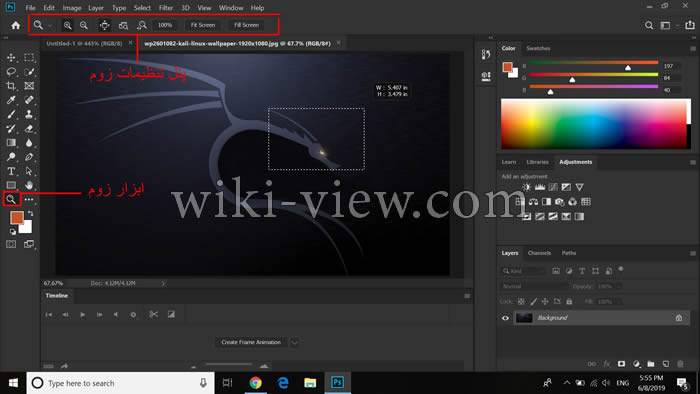The image size is (700, 394).
Task: Lock transparent pixels in Layers panel
Action: (521, 302)
